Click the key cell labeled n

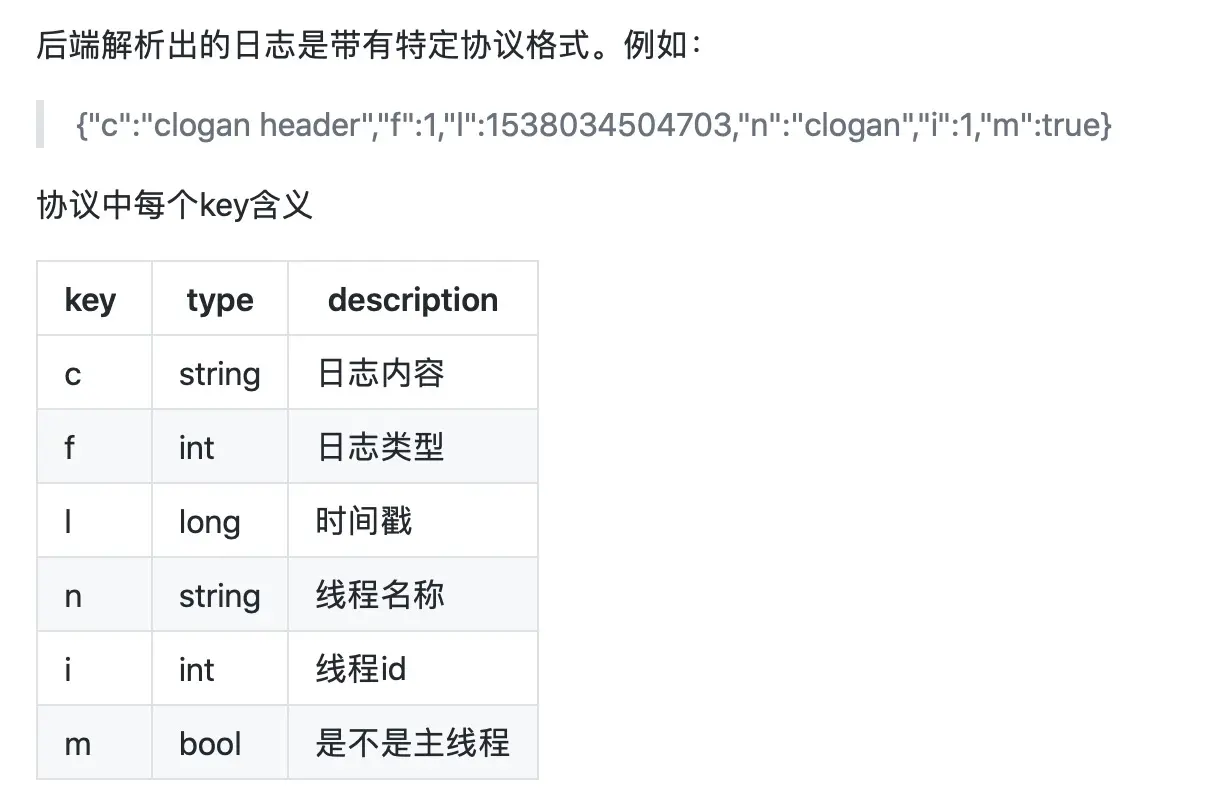click(94, 595)
